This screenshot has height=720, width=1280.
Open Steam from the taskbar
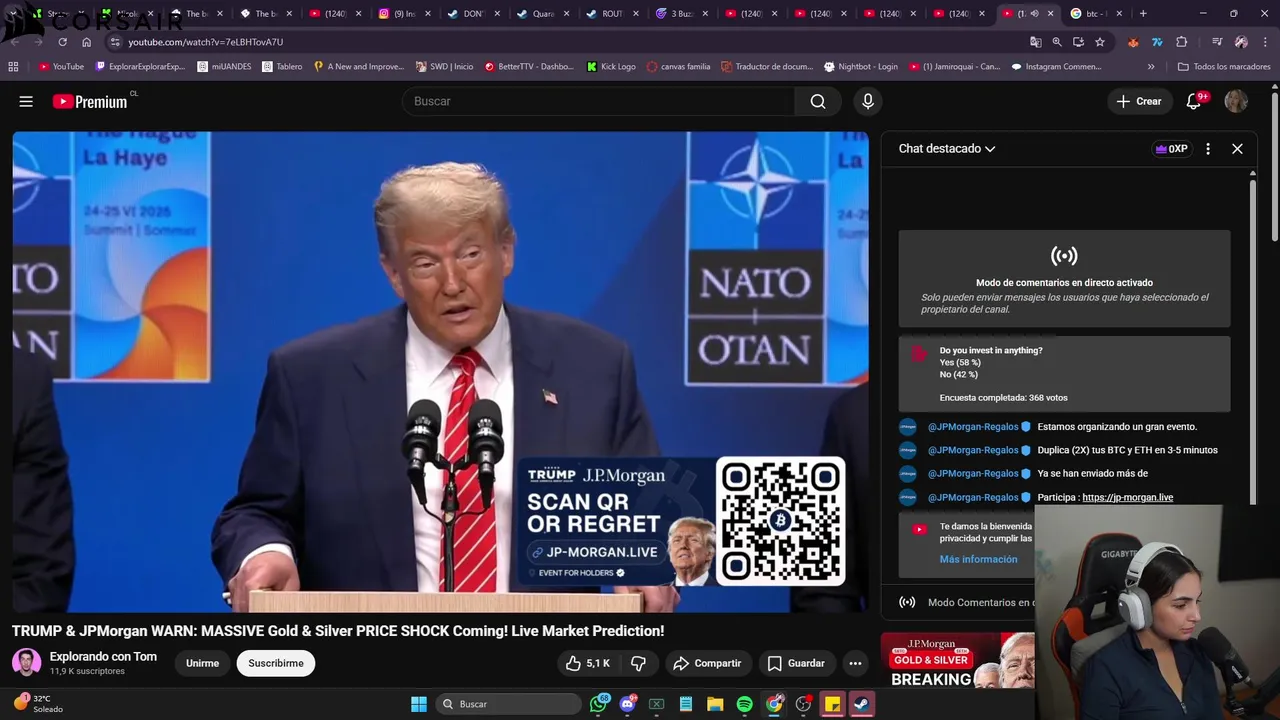coord(861,704)
